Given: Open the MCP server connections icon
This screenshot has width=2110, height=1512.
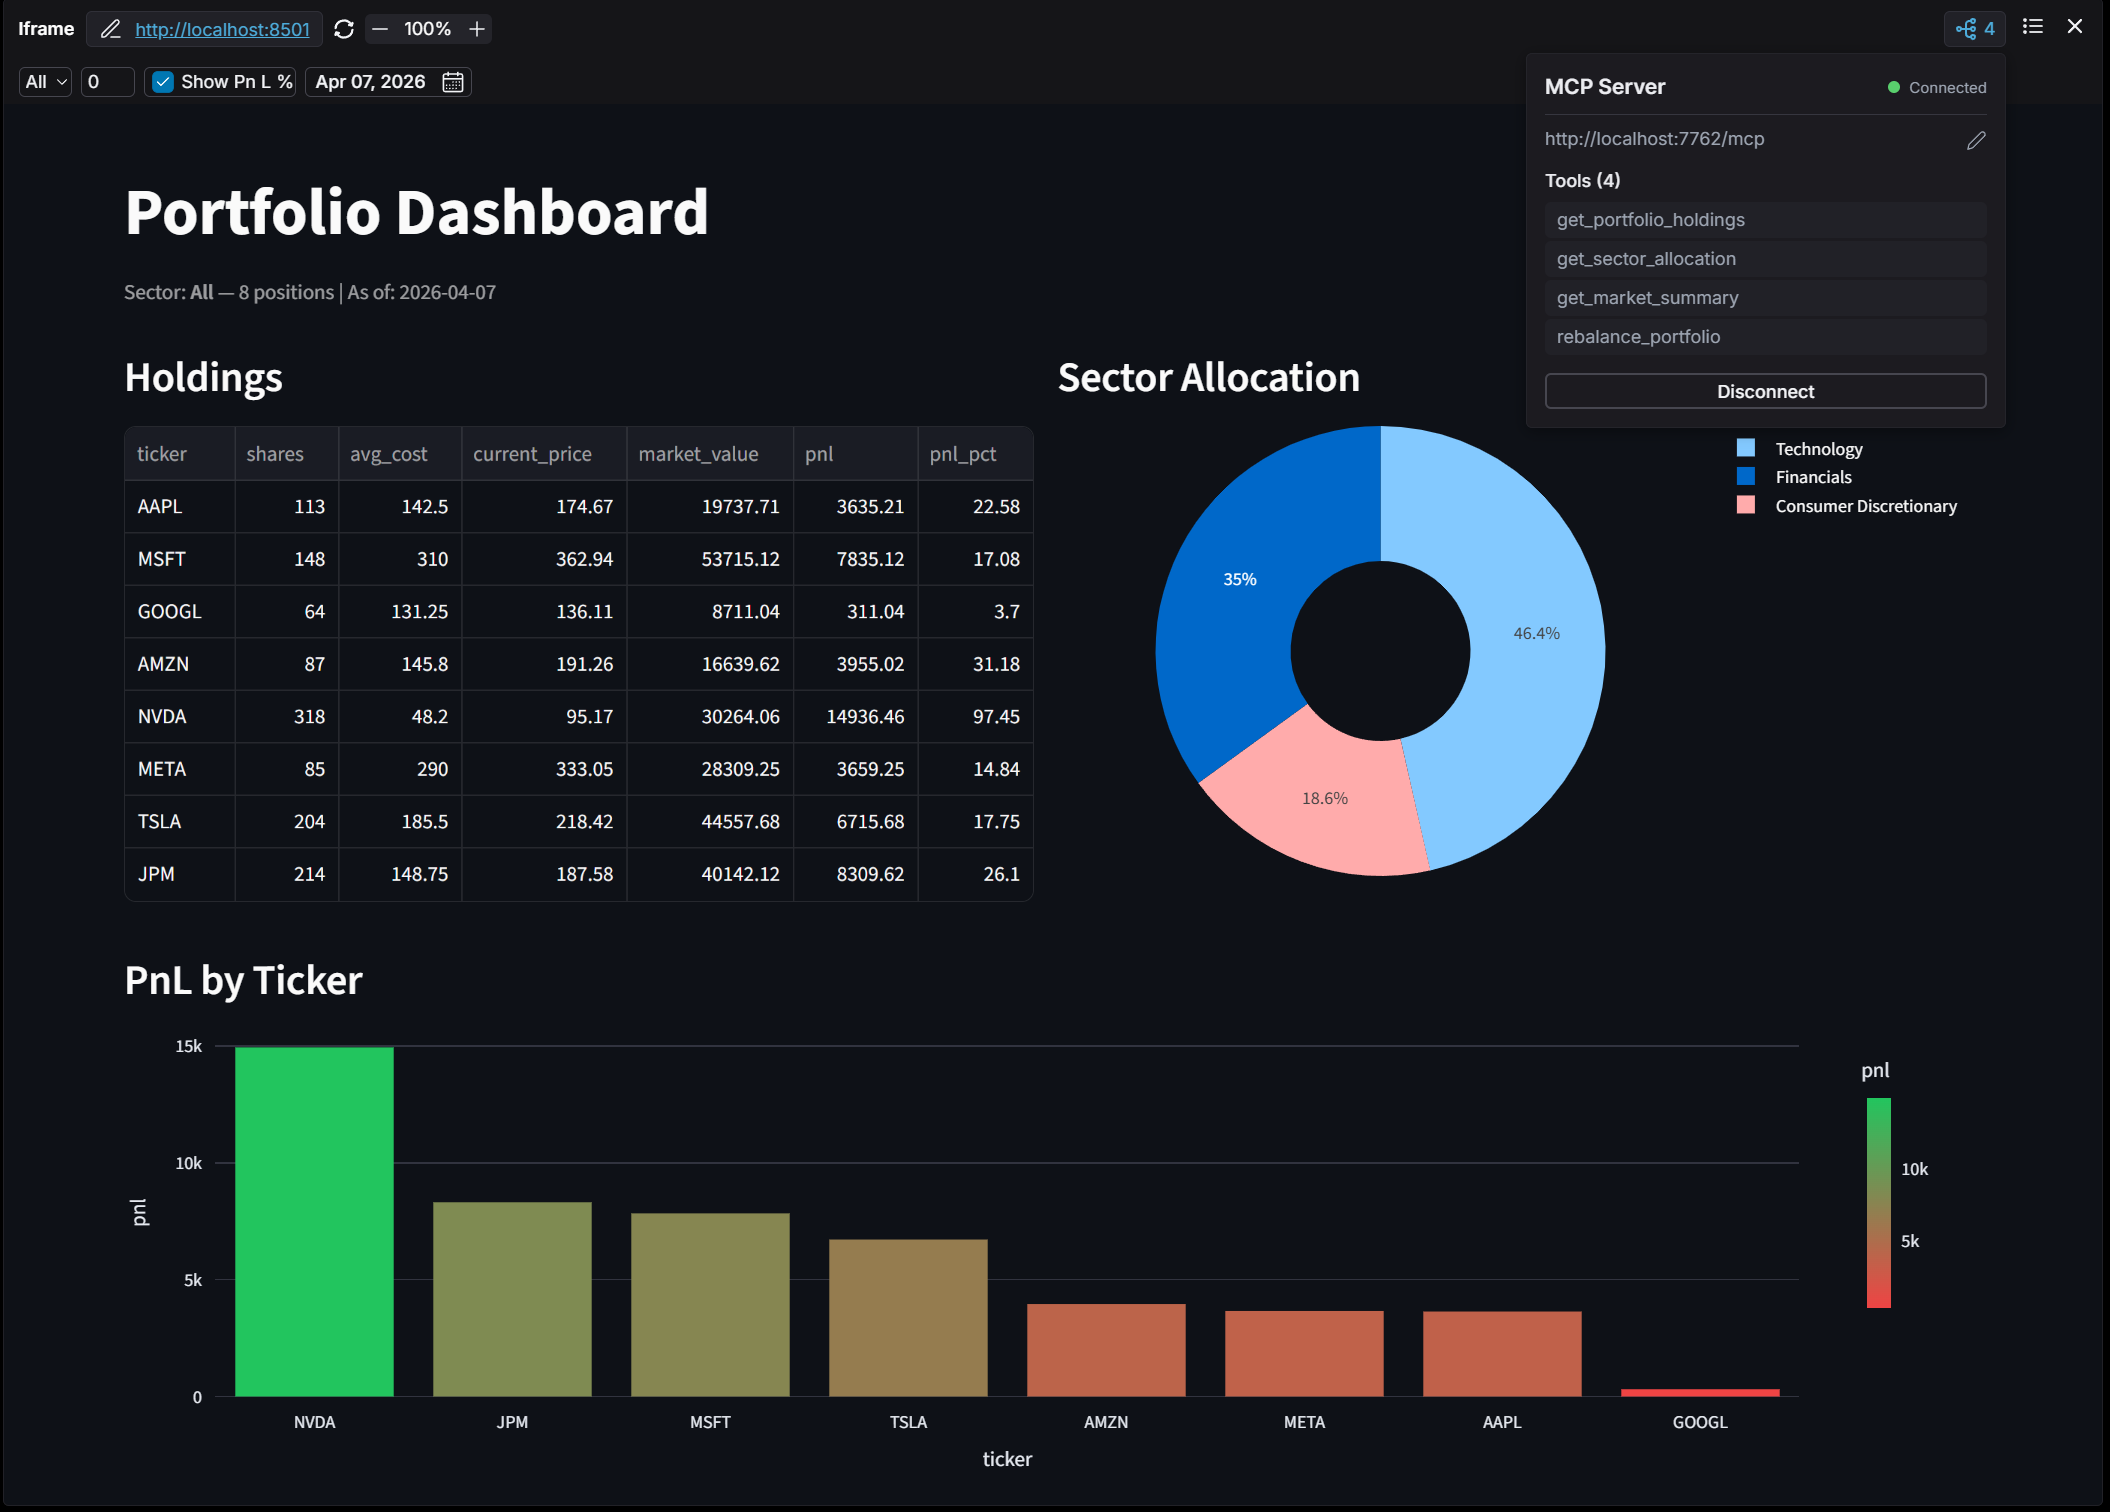Looking at the screenshot, I should point(1975,28).
